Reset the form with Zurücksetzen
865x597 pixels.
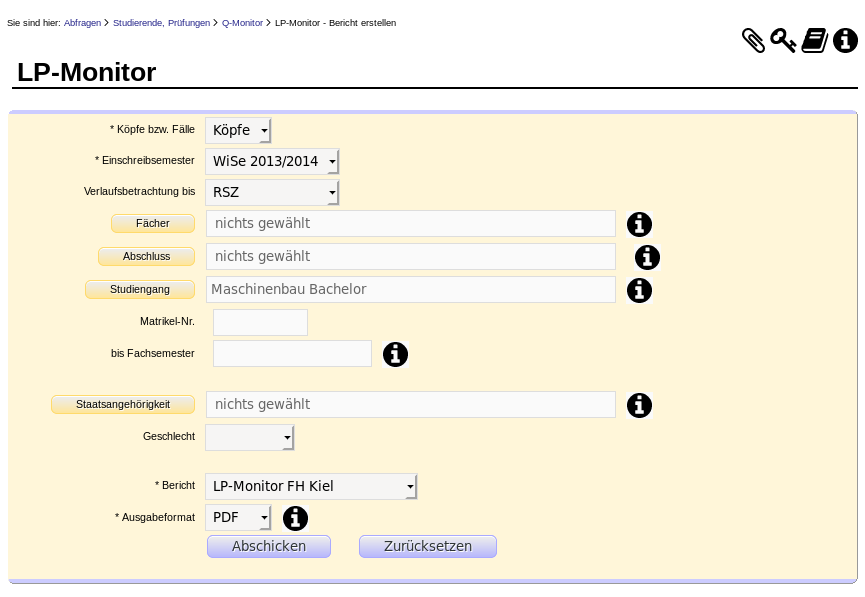tap(428, 546)
